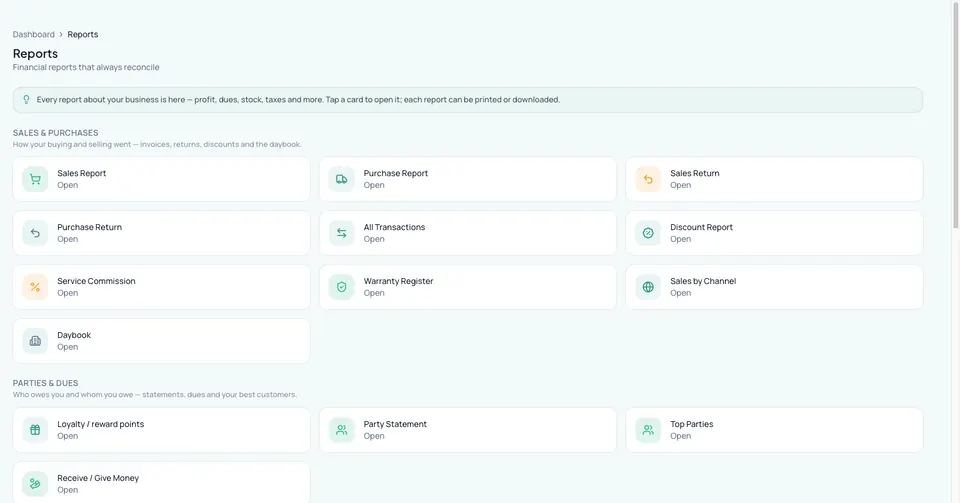Click the Sales Report cart icon
Screen dimensions: 960x503
click(35, 179)
